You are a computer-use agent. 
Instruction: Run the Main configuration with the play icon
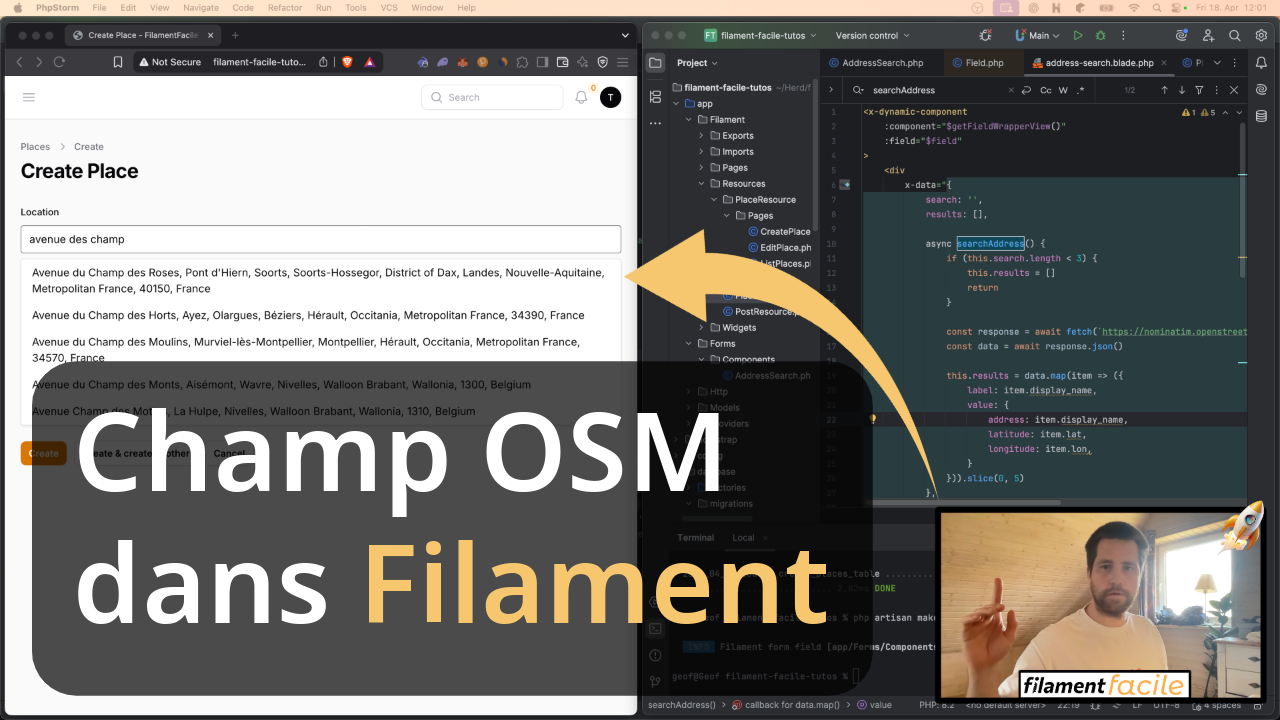(1077, 35)
